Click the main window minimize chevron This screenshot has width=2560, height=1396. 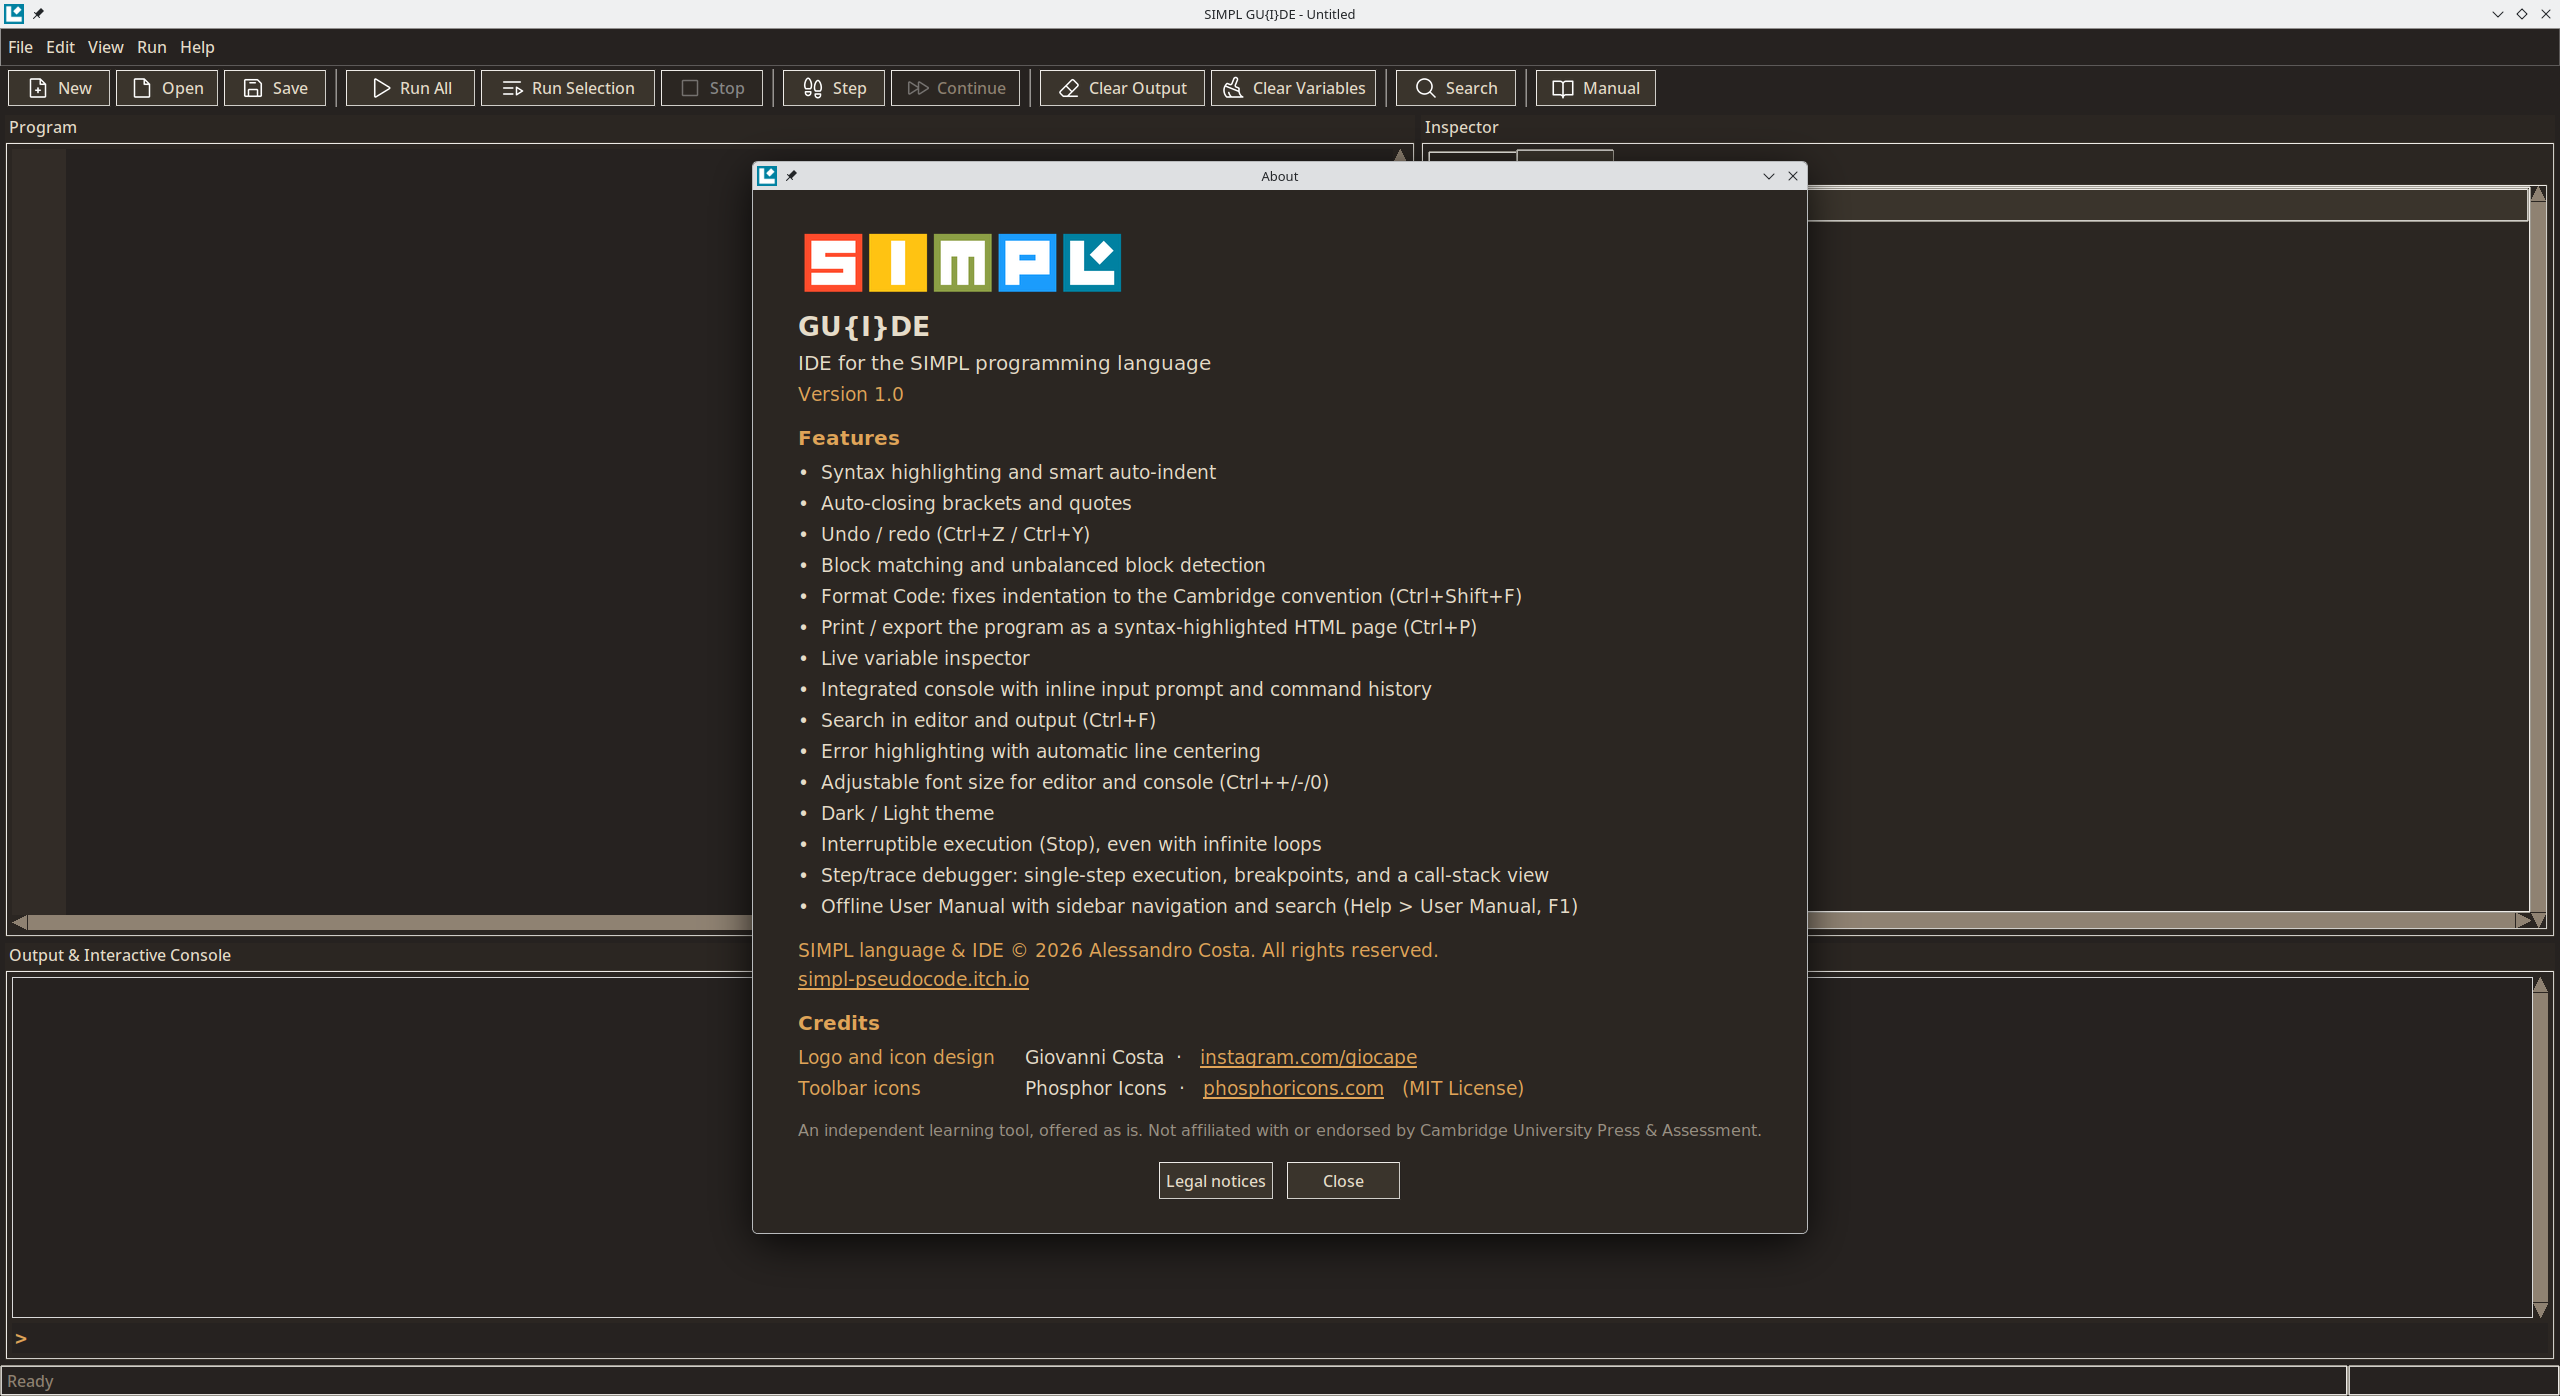[2498, 14]
